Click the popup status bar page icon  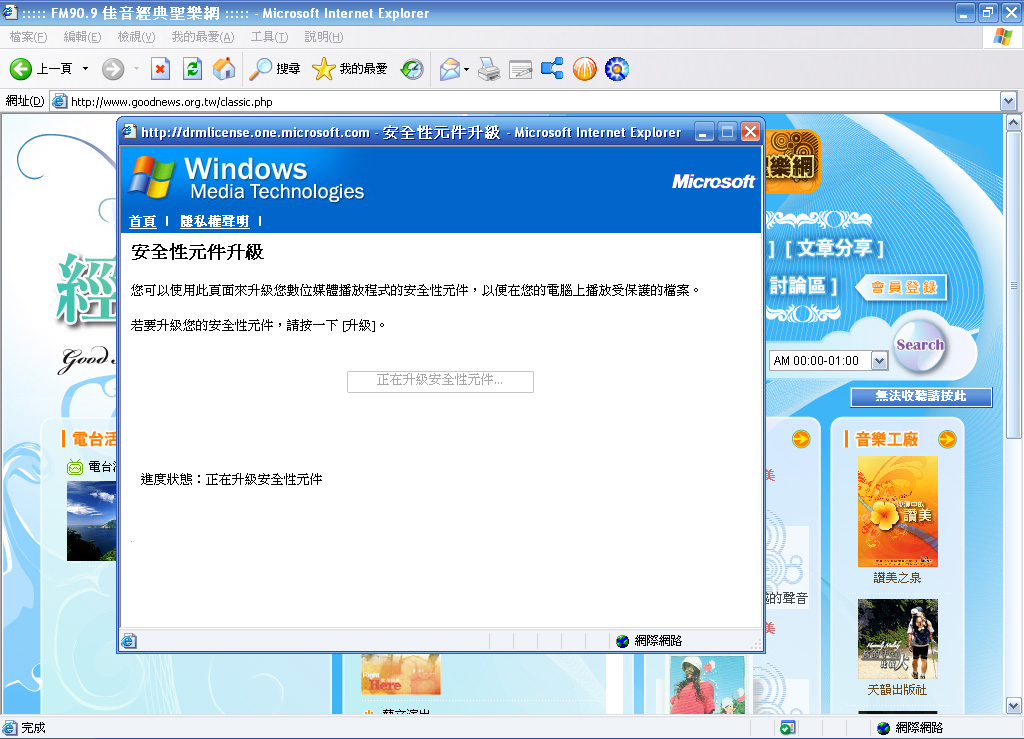(x=129, y=641)
